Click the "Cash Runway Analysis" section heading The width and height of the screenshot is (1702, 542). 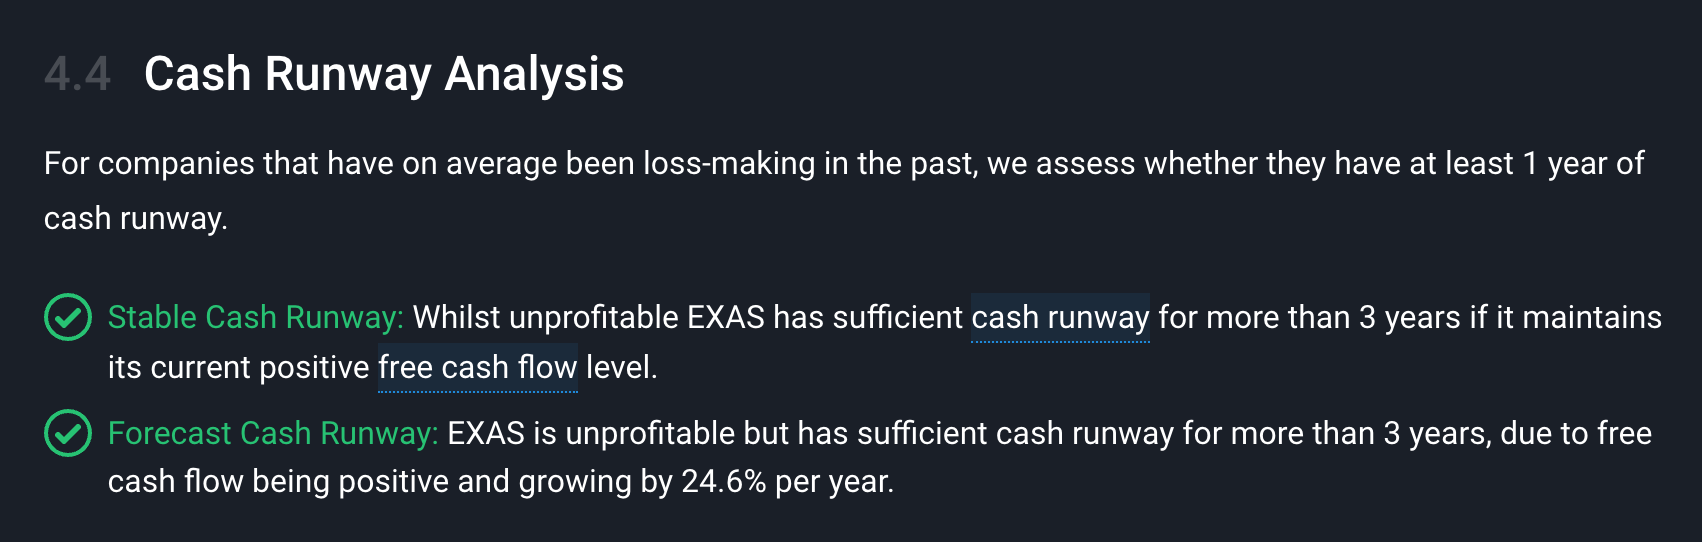(384, 74)
